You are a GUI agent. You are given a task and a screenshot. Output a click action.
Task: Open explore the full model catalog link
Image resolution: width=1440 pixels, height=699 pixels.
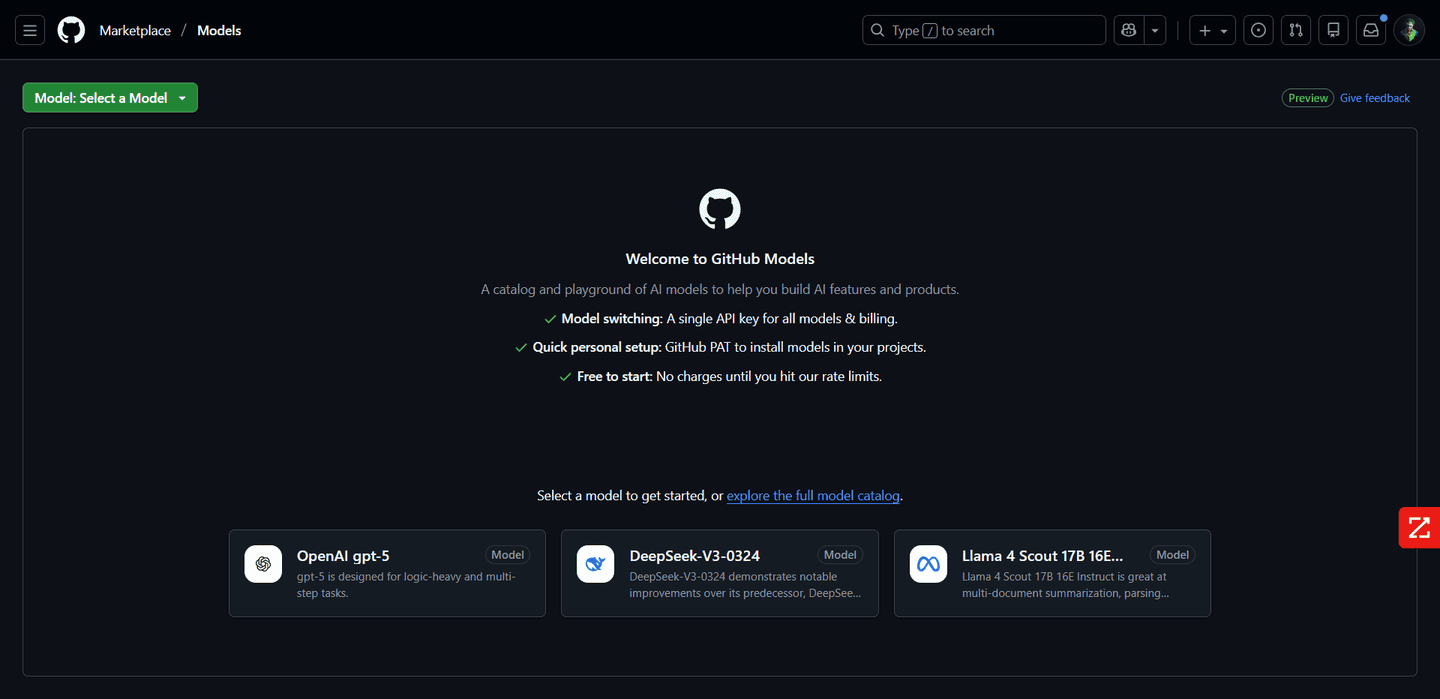click(813, 496)
